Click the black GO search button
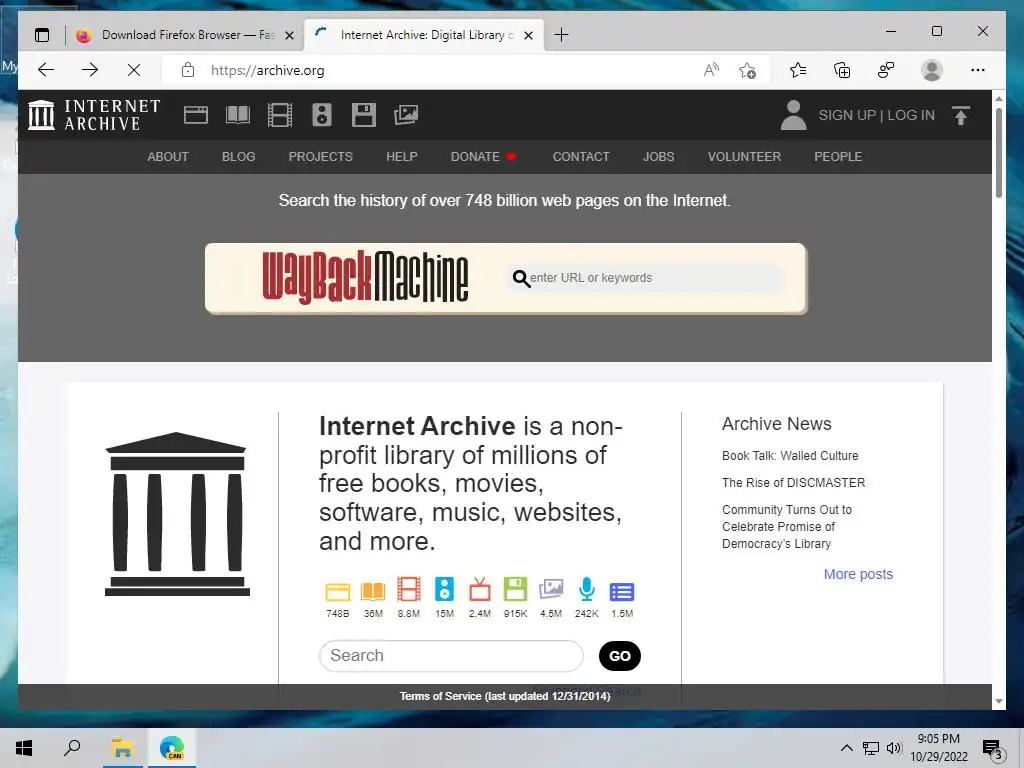The height and width of the screenshot is (768, 1024). click(x=620, y=656)
